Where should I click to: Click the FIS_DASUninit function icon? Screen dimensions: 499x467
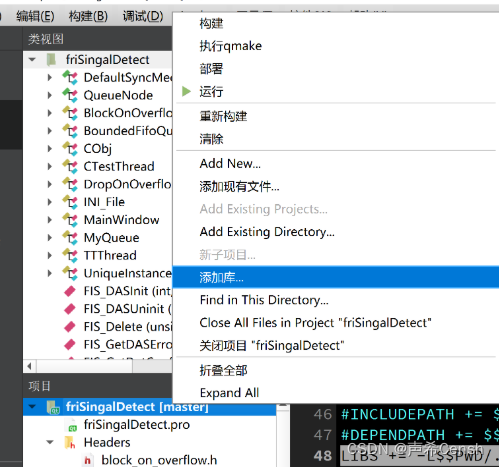coord(70,309)
